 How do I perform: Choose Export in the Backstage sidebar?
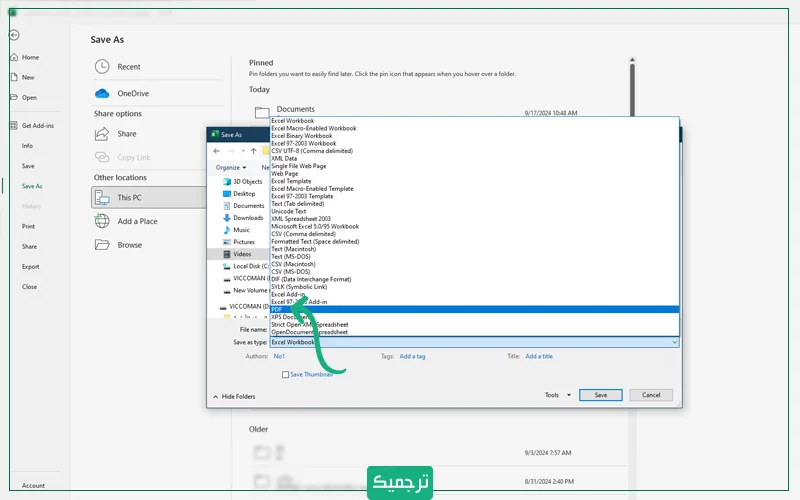(x=30, y=267)
